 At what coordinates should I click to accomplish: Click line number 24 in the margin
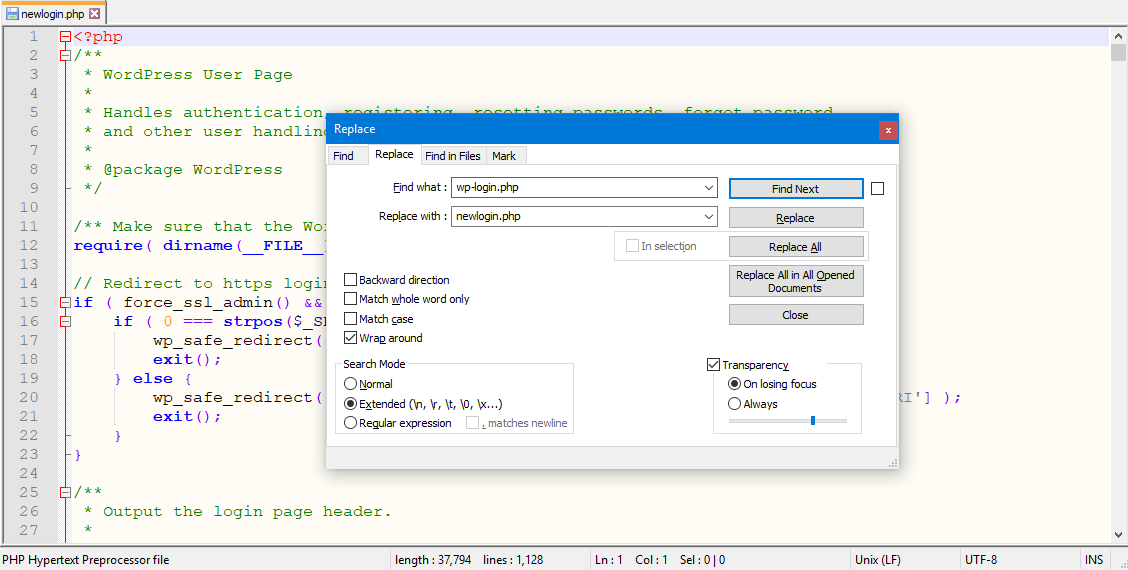pos(29,474)
